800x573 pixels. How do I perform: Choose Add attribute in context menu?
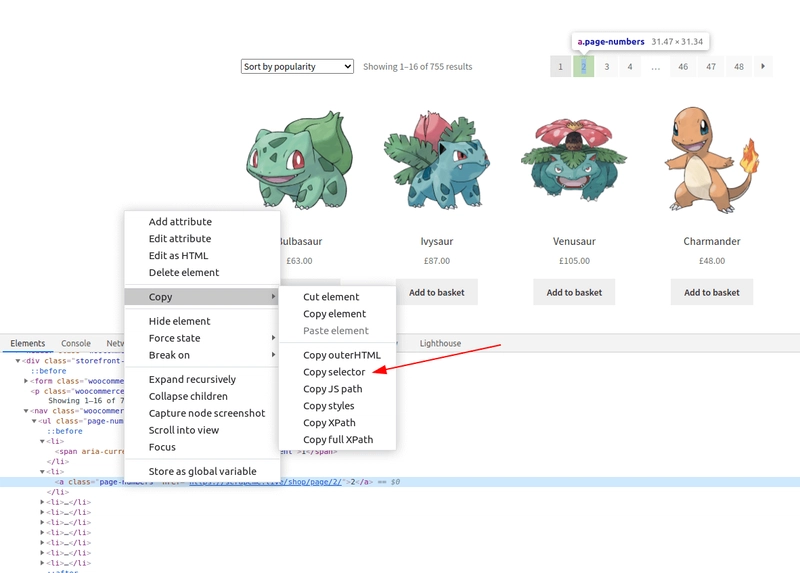(x=202, y=222)
